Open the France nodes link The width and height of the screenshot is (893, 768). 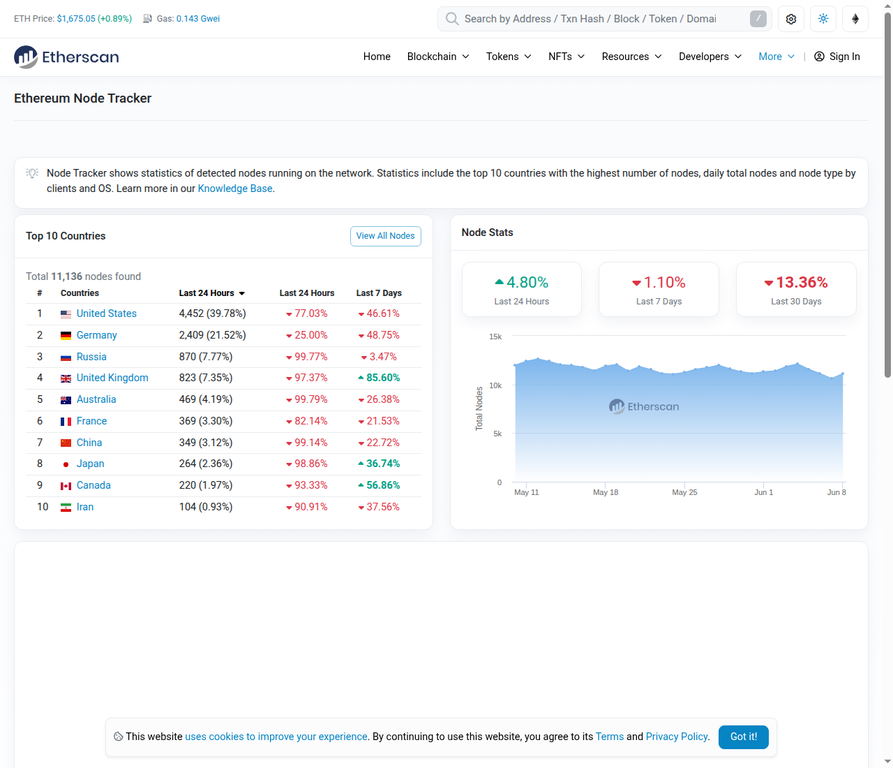tap(92, 421)
